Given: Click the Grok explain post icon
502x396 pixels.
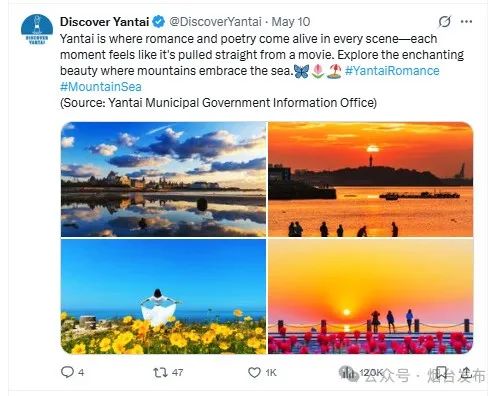Looking at the screenshot, I should (445, 22).
